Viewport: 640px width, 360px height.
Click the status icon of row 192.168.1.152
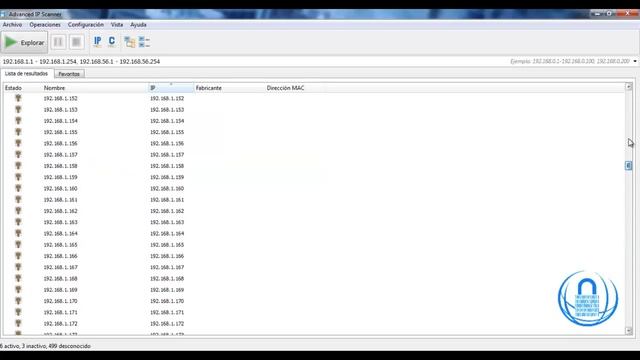click(18, 98)
